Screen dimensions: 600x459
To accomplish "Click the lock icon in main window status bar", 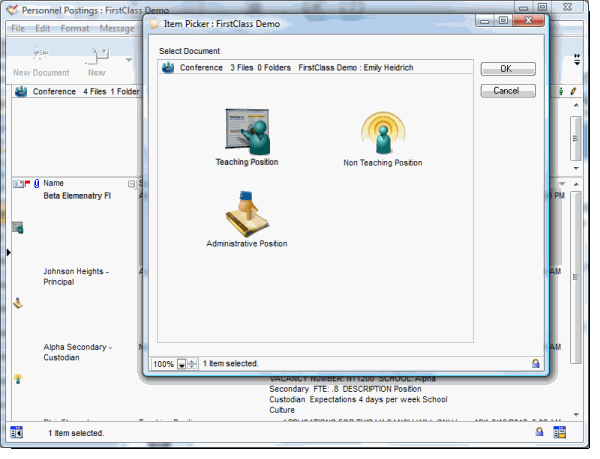I will 539,432.
